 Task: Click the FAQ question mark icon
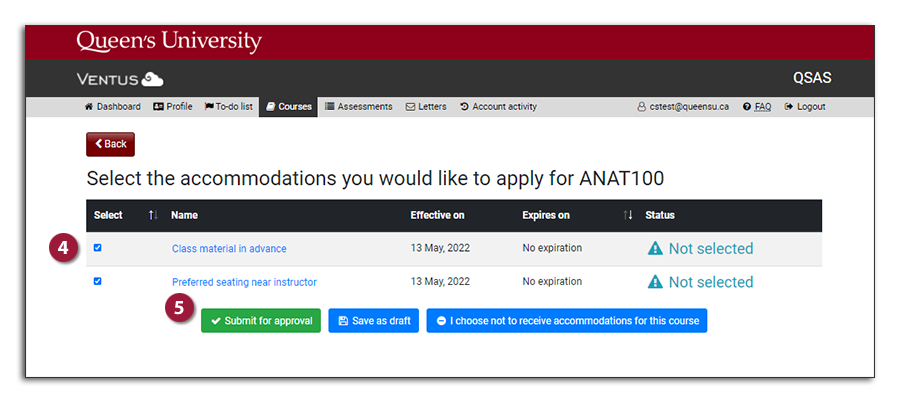[747, 107]
